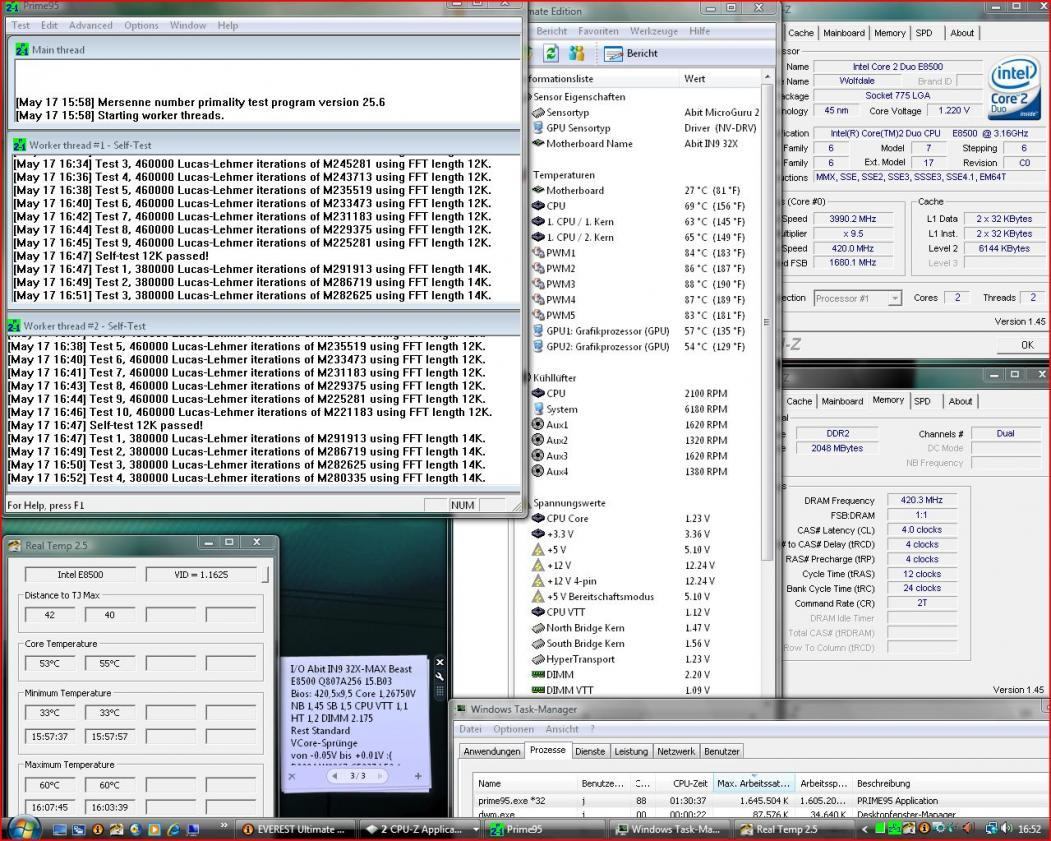Select the prime95.exe *32 process row
The height and width of the screenshot is (841, 1051).
pyautogui.click(x=759, y=801)
